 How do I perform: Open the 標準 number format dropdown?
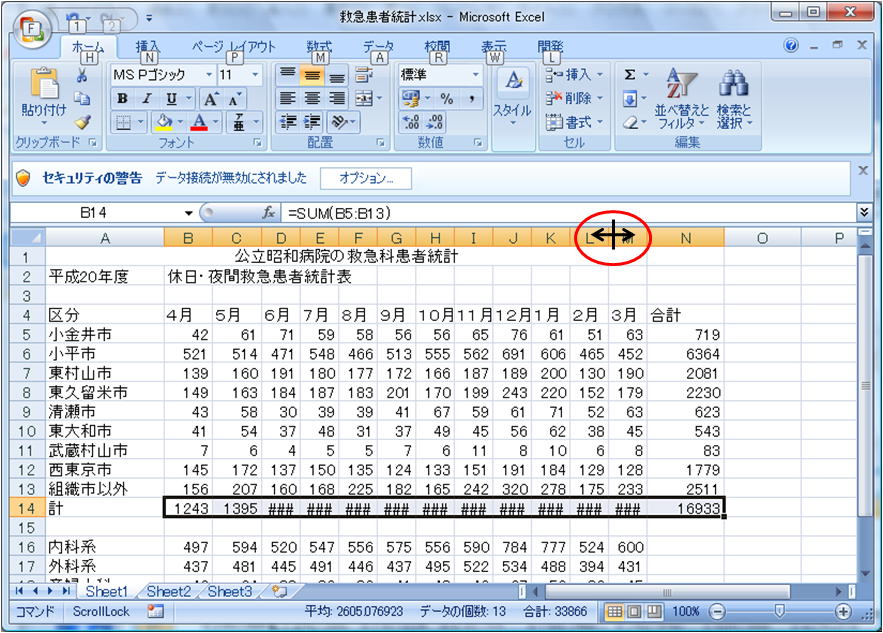coord(476,75)
